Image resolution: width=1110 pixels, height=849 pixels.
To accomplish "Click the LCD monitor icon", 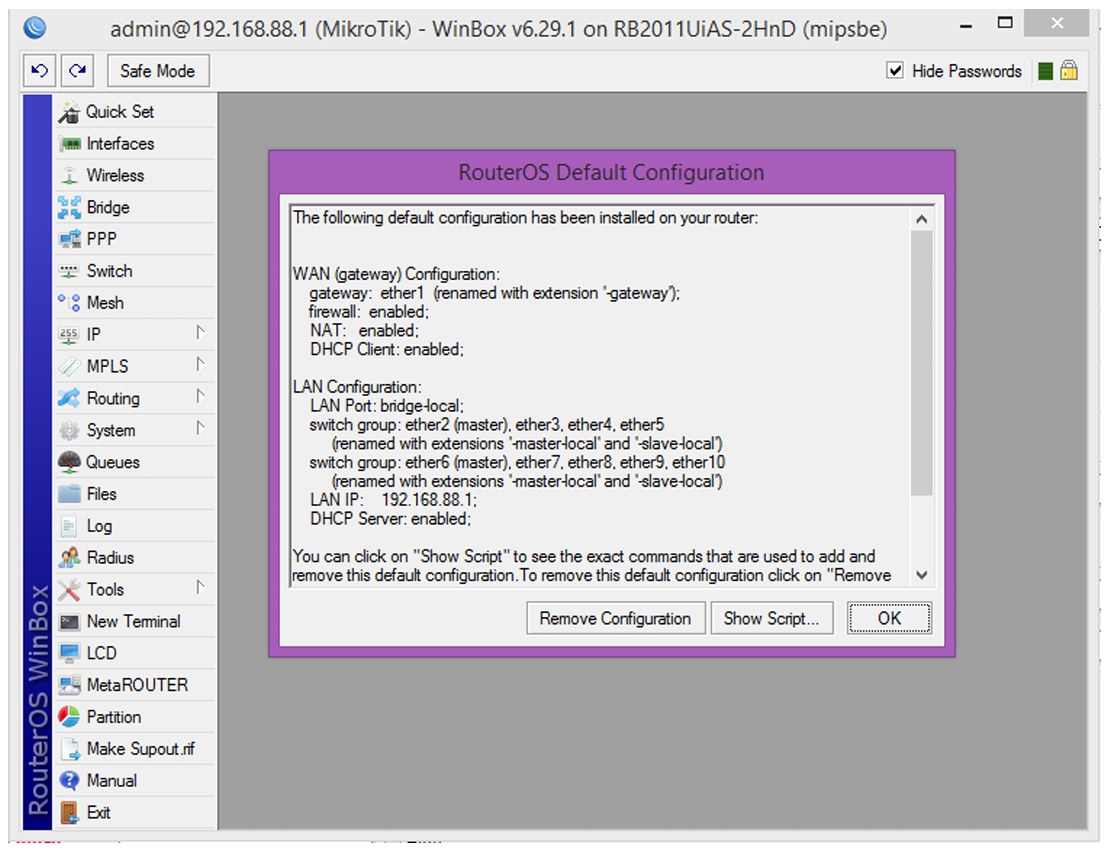I will [69, 654].
